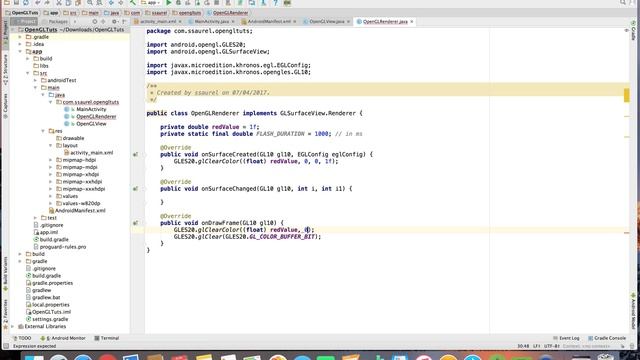The height and width of the screenshot is (360, 640).
Task: Open Gradle side panel on right
Action: [x=633, y=30]
